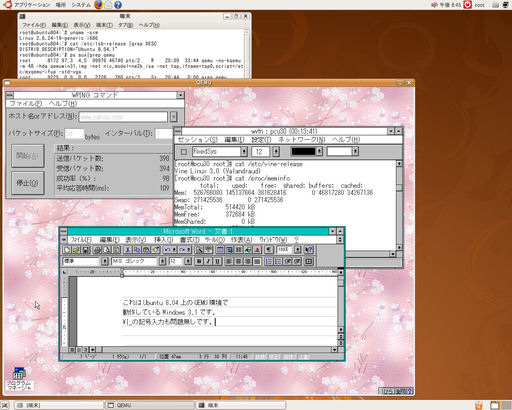Open the Drawing toolbar icon in Word
This screenshot has width=512, height=410.
(248, 250)
